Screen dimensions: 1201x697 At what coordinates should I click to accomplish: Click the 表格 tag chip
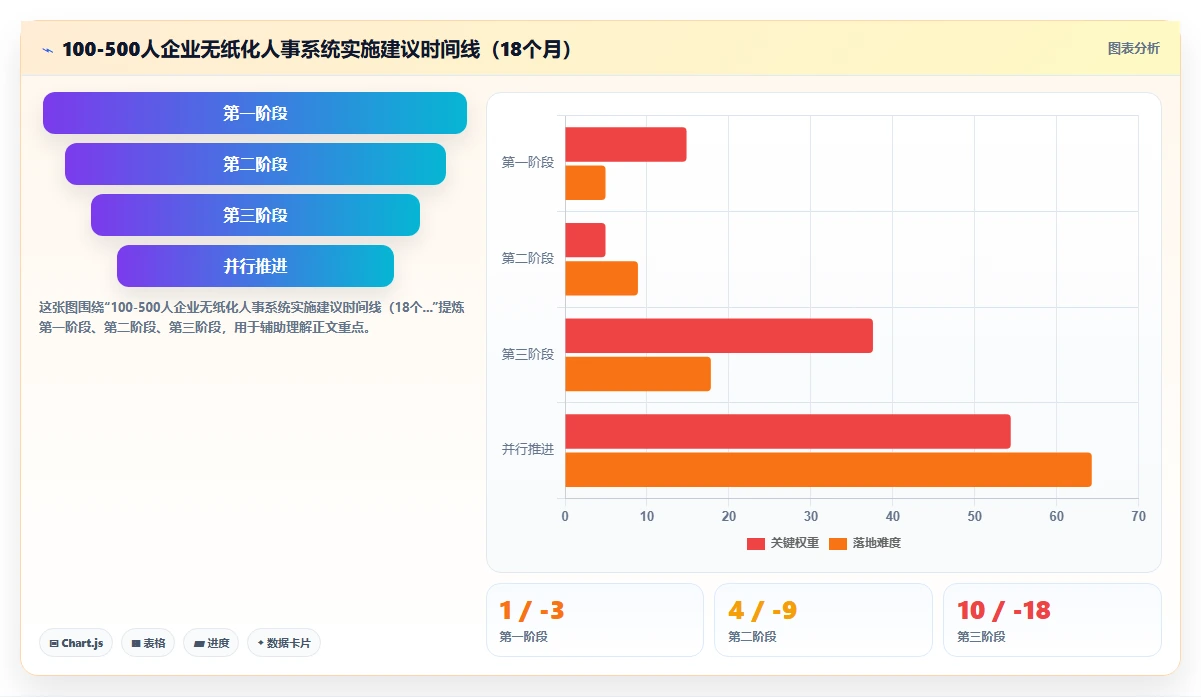pos(149,643)
